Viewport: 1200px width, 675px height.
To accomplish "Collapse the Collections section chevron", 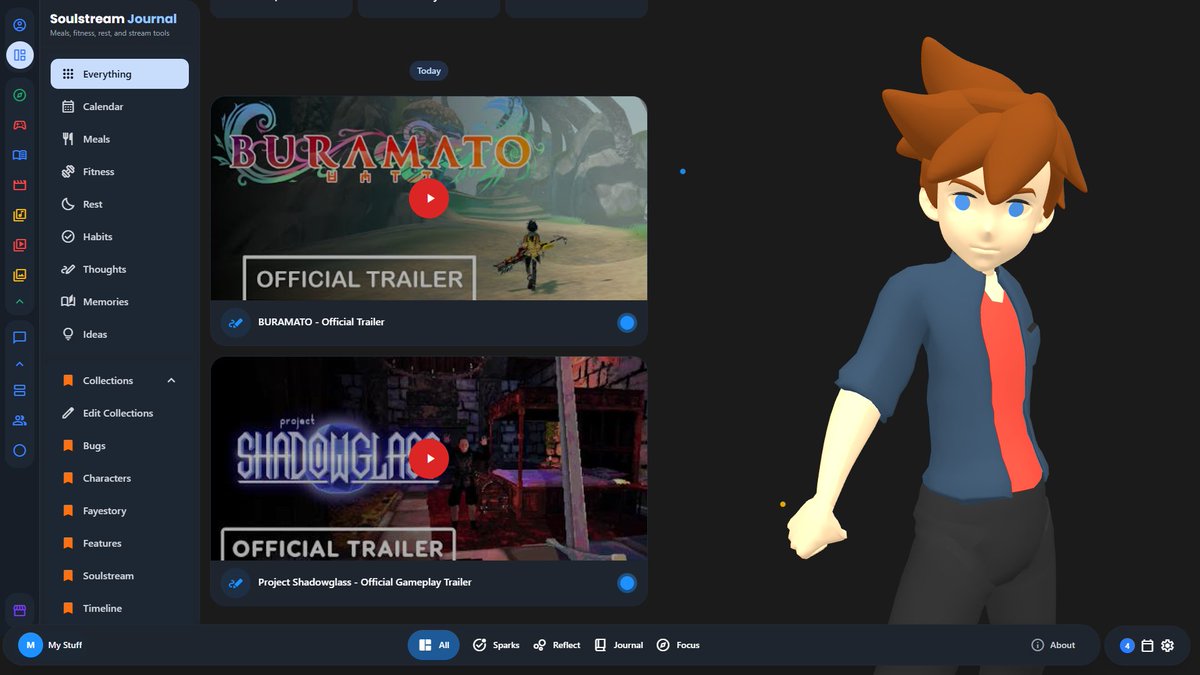I will click(171, 380).
